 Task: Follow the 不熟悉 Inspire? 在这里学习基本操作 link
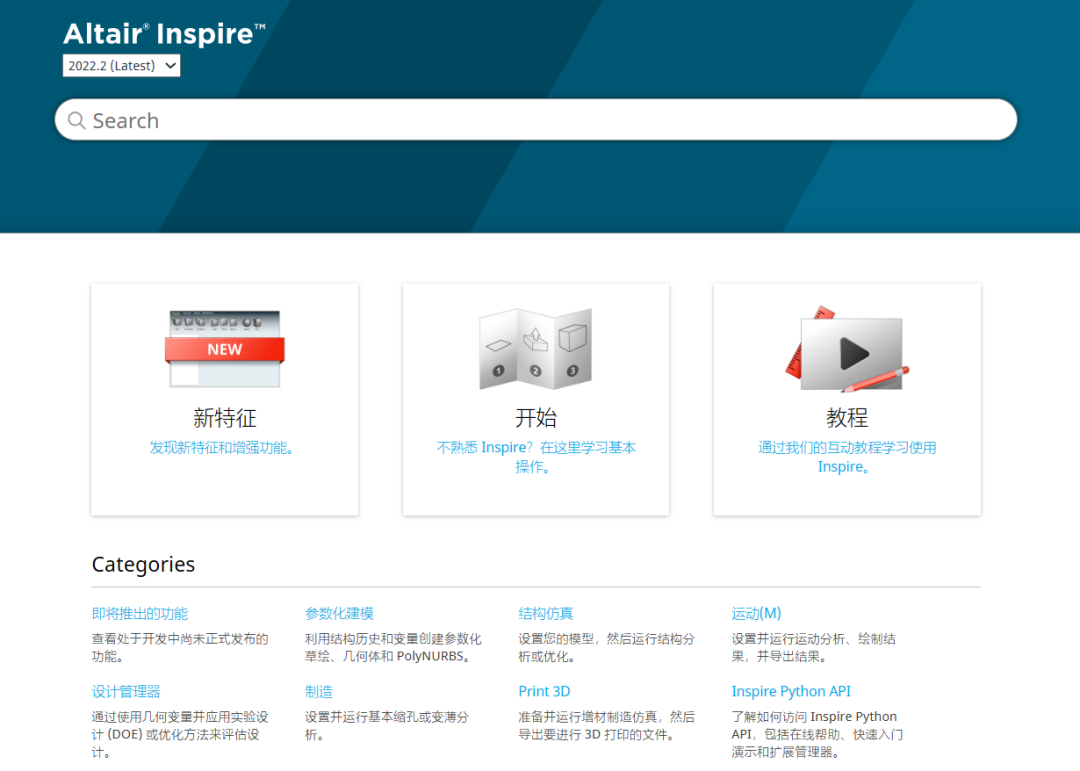[536, 457]
